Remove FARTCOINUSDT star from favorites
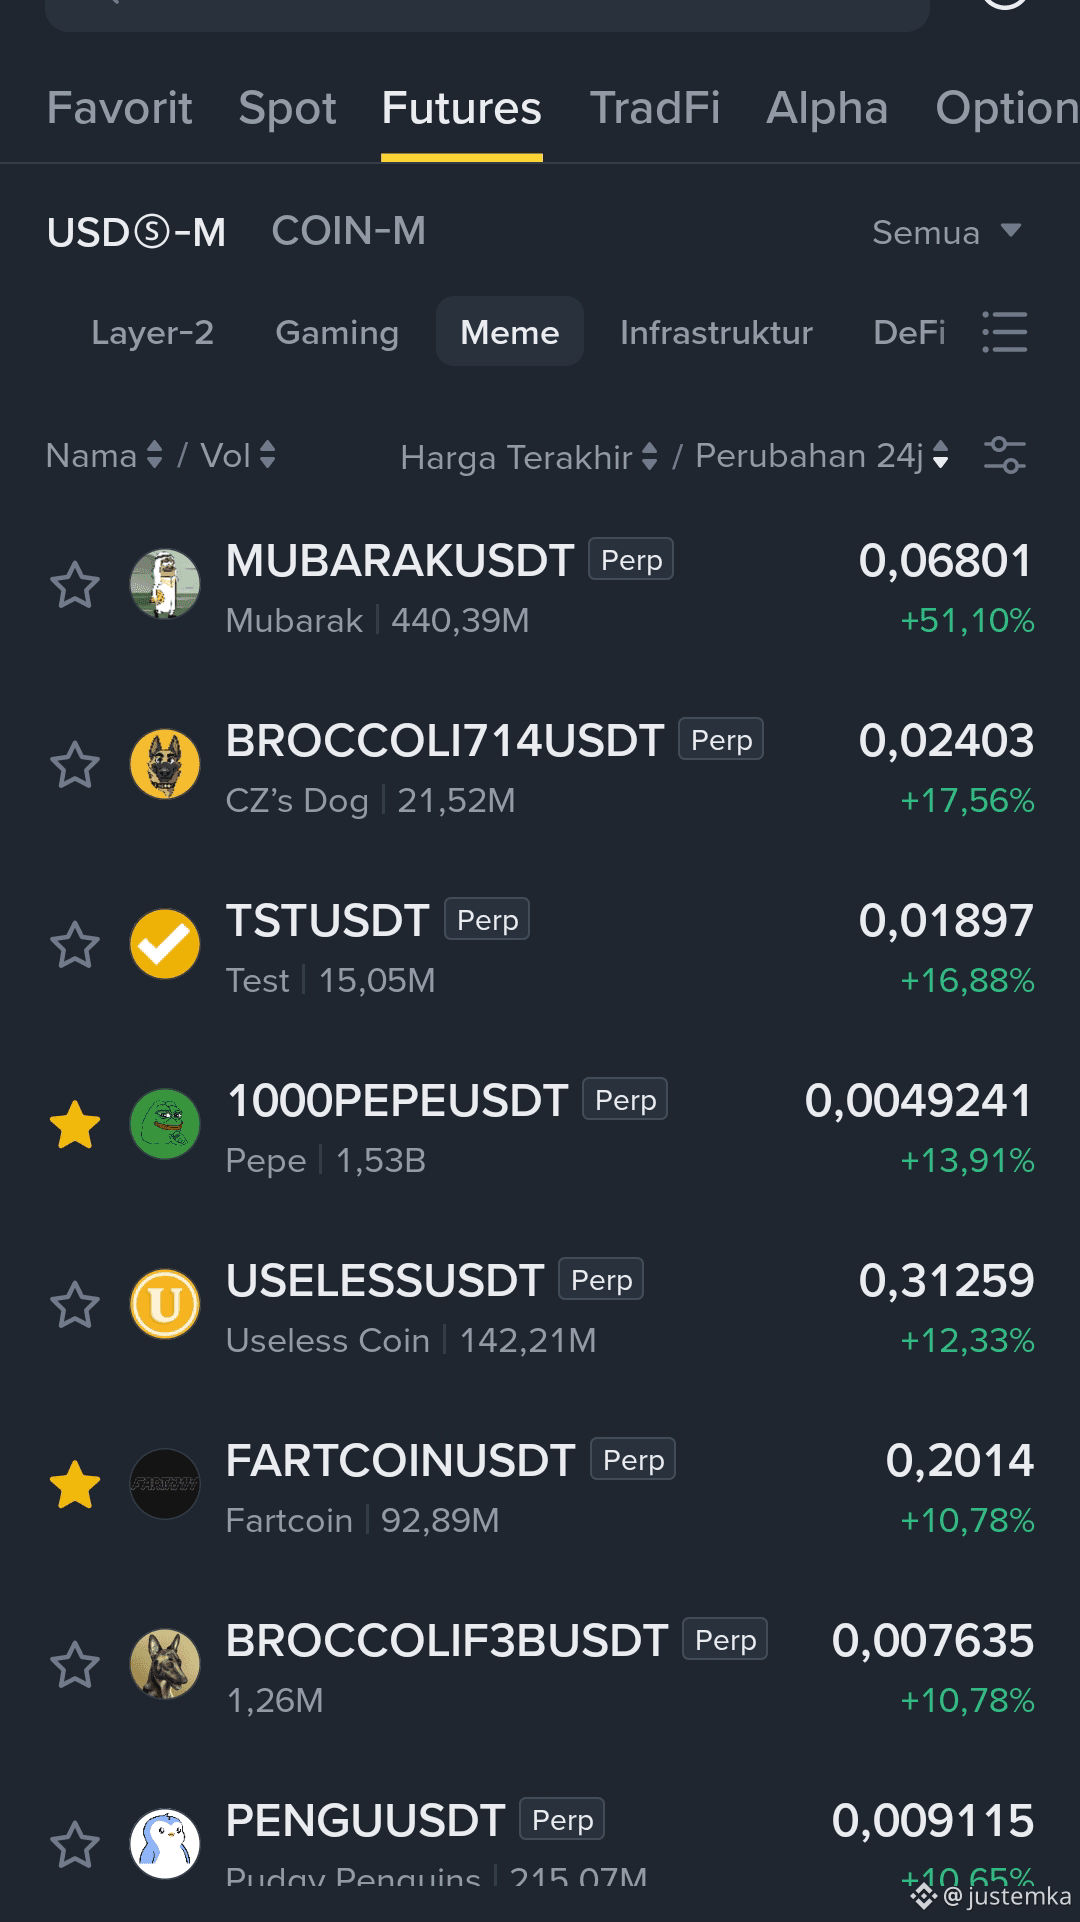The image size is (1080, 1922). 75,1485
